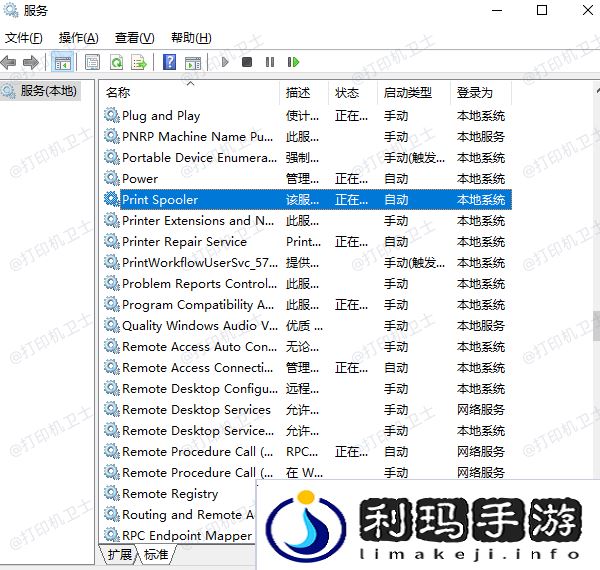Select the Printer Repair Service row
600x570 pixels.
point(307,242)
